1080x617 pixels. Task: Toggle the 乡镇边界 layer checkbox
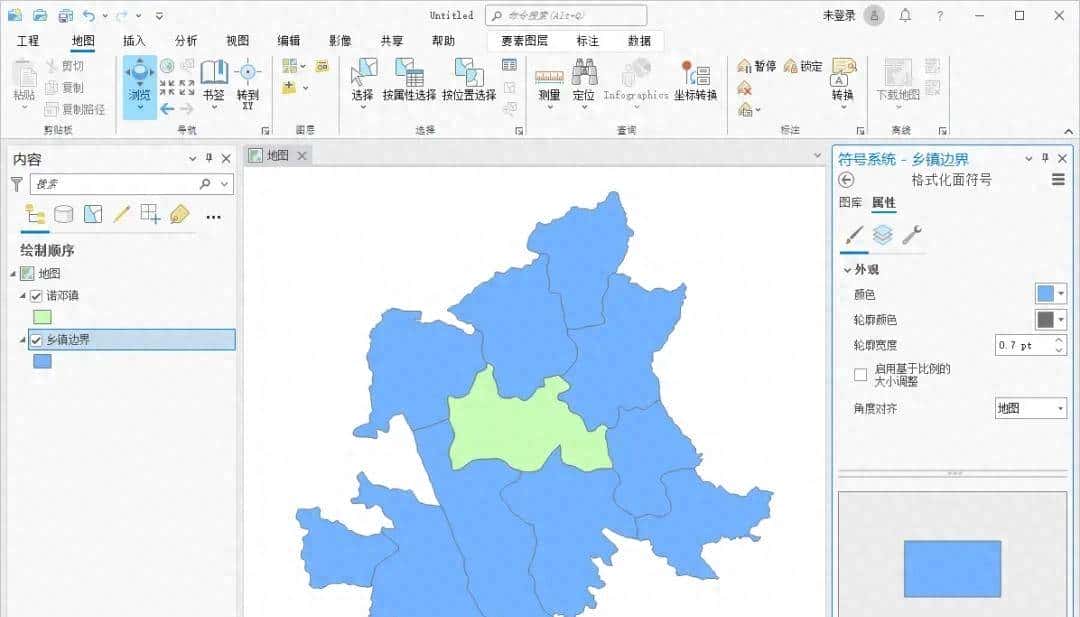point(37,340)
